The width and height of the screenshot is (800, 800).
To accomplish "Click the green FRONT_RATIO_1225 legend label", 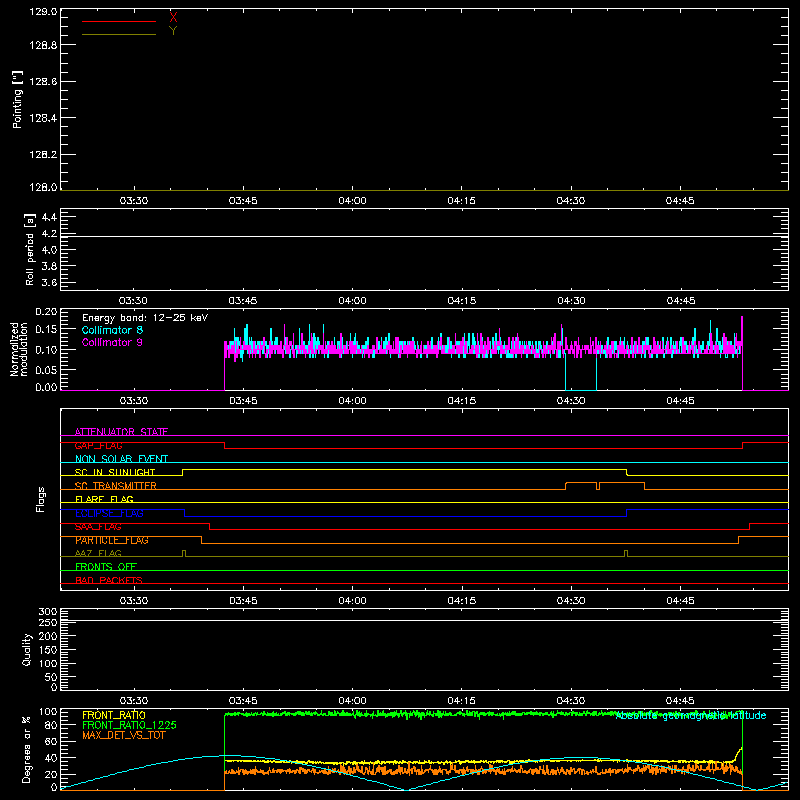I will pos(130,725).
